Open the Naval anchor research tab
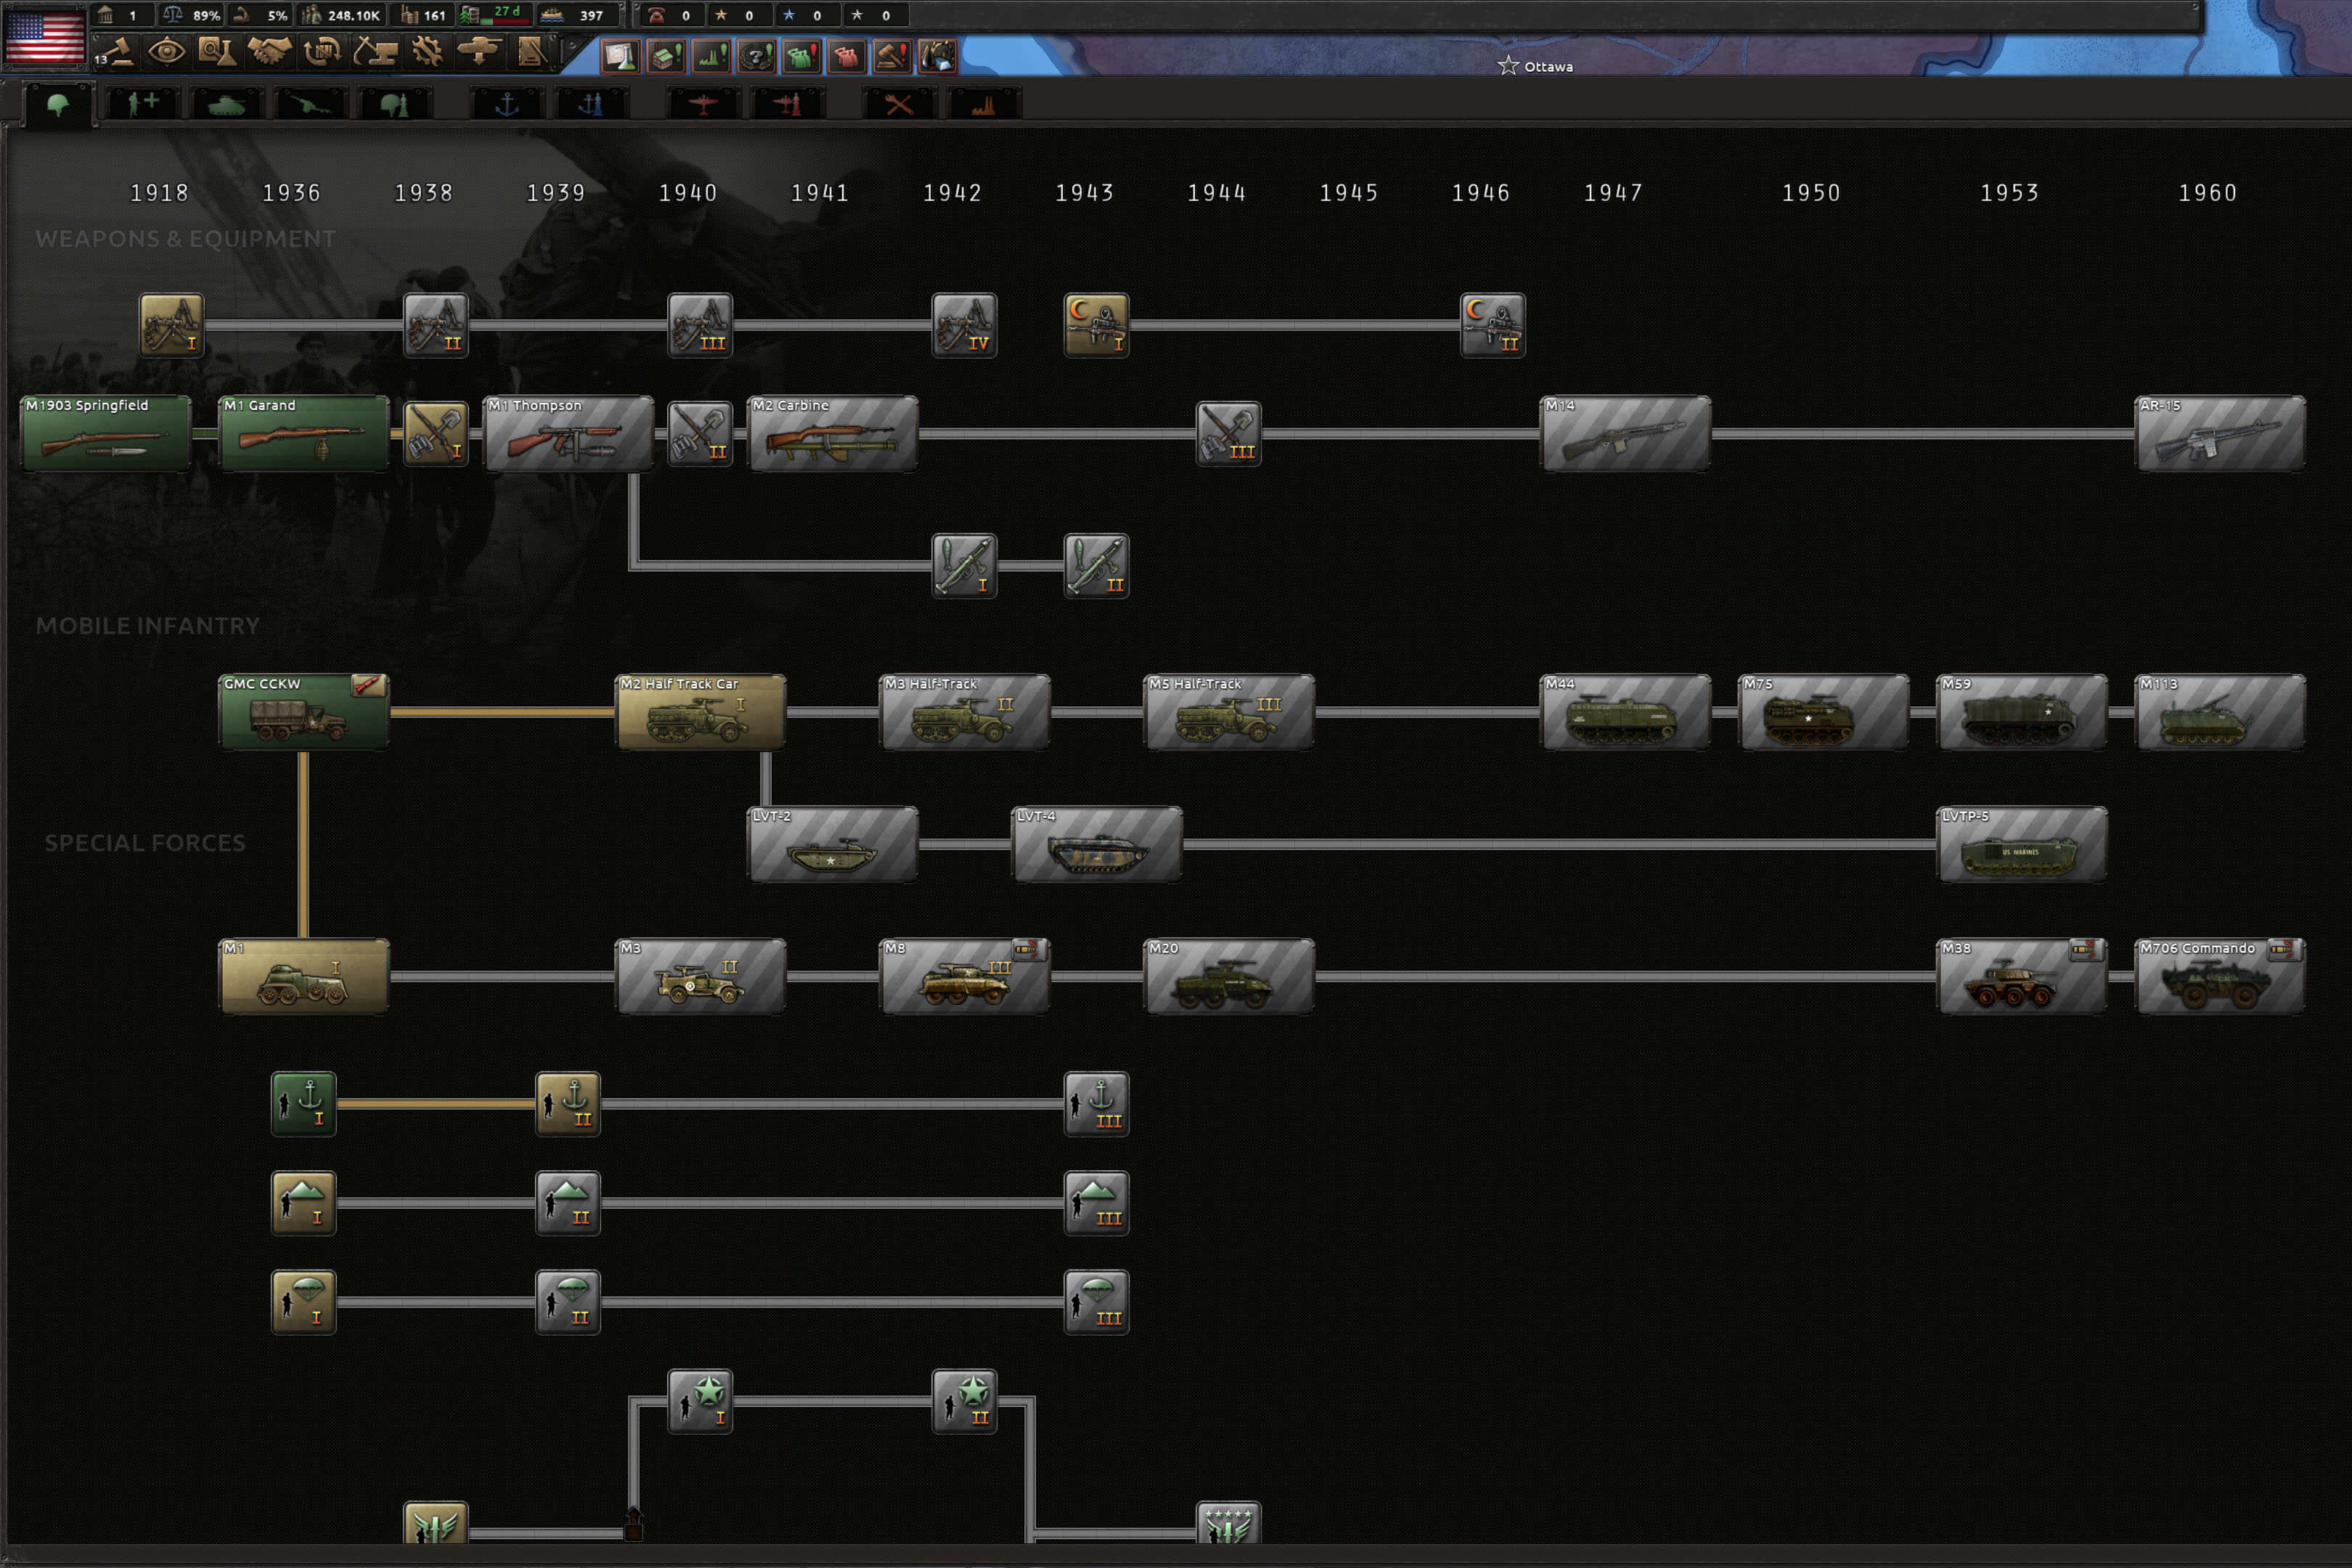Image resolution: width=2352 pixels, height=1568 pixels. pyautogui.click(x=507, y=104)
